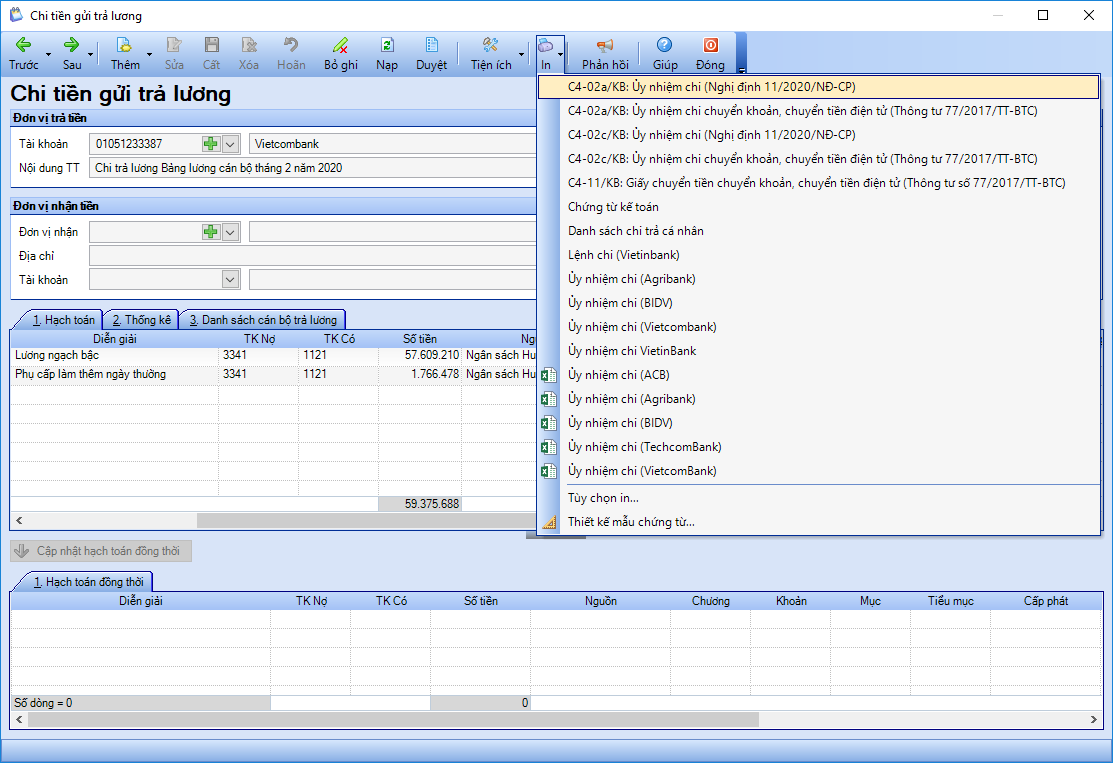
Task: Select C4-11/KB Giấy chuyển tiền chuyển khoản
Action: click(818, 183)
